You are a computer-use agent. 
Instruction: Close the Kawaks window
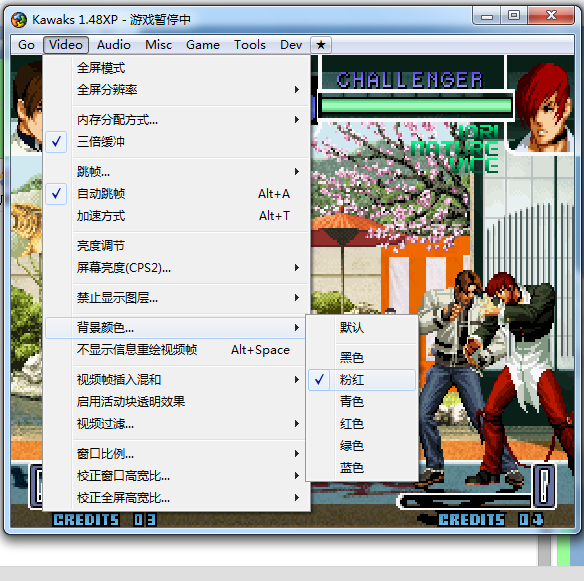pos(551,16)
